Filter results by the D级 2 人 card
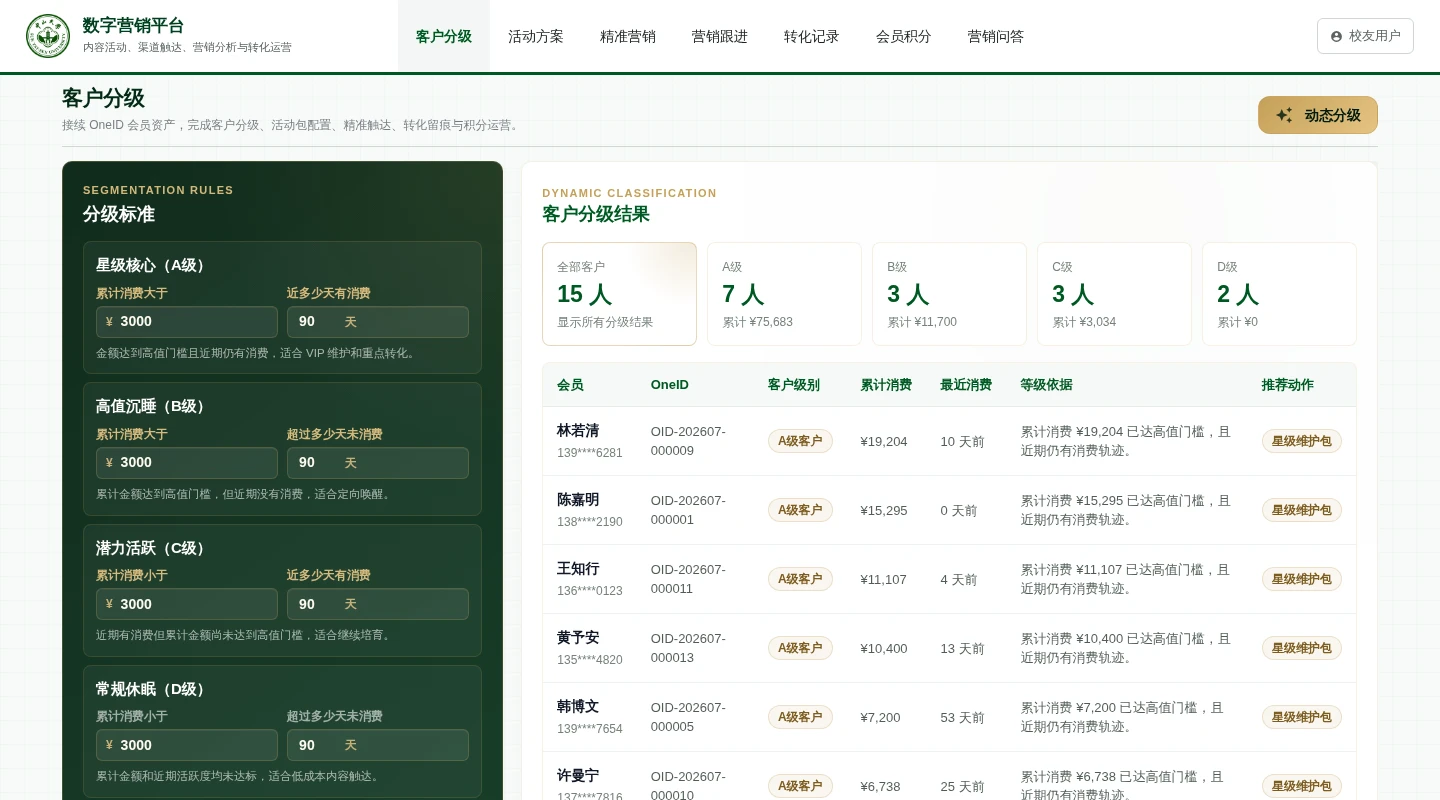The image size is (1440, 800). pyautogui.click(x=1280, y=294)
